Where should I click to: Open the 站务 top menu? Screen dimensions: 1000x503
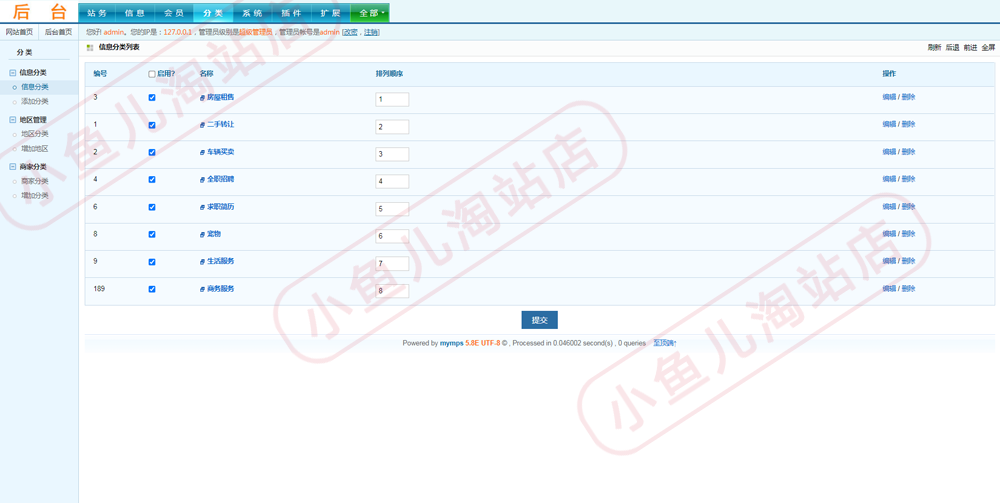tap(97, 13)
